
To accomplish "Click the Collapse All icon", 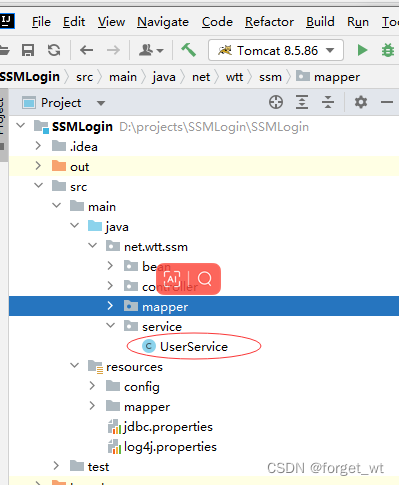I will 328,102.
